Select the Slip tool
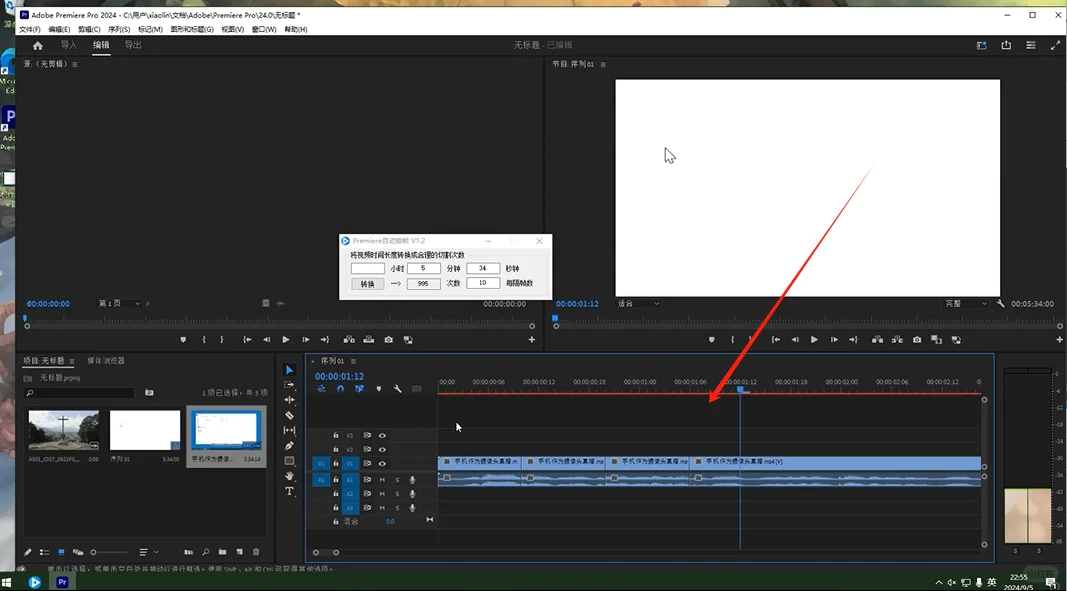The height and width of the screenshot is (591, 1067). tap(289, 430)
